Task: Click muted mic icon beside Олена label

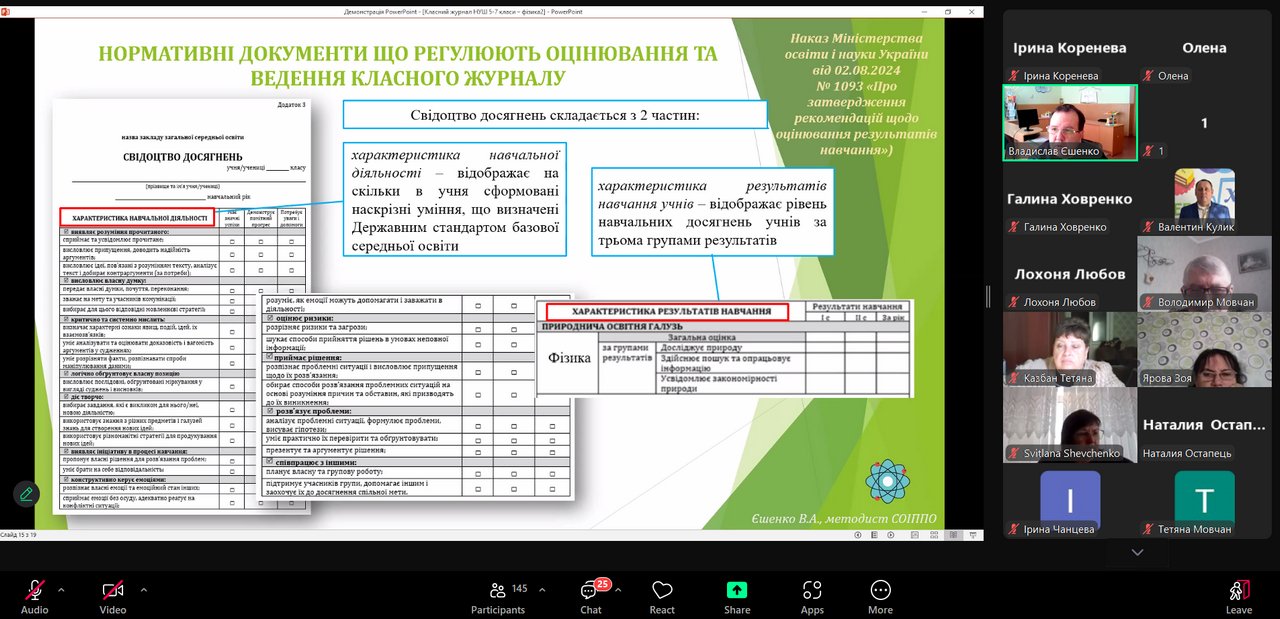Action: click(1148, 76)
